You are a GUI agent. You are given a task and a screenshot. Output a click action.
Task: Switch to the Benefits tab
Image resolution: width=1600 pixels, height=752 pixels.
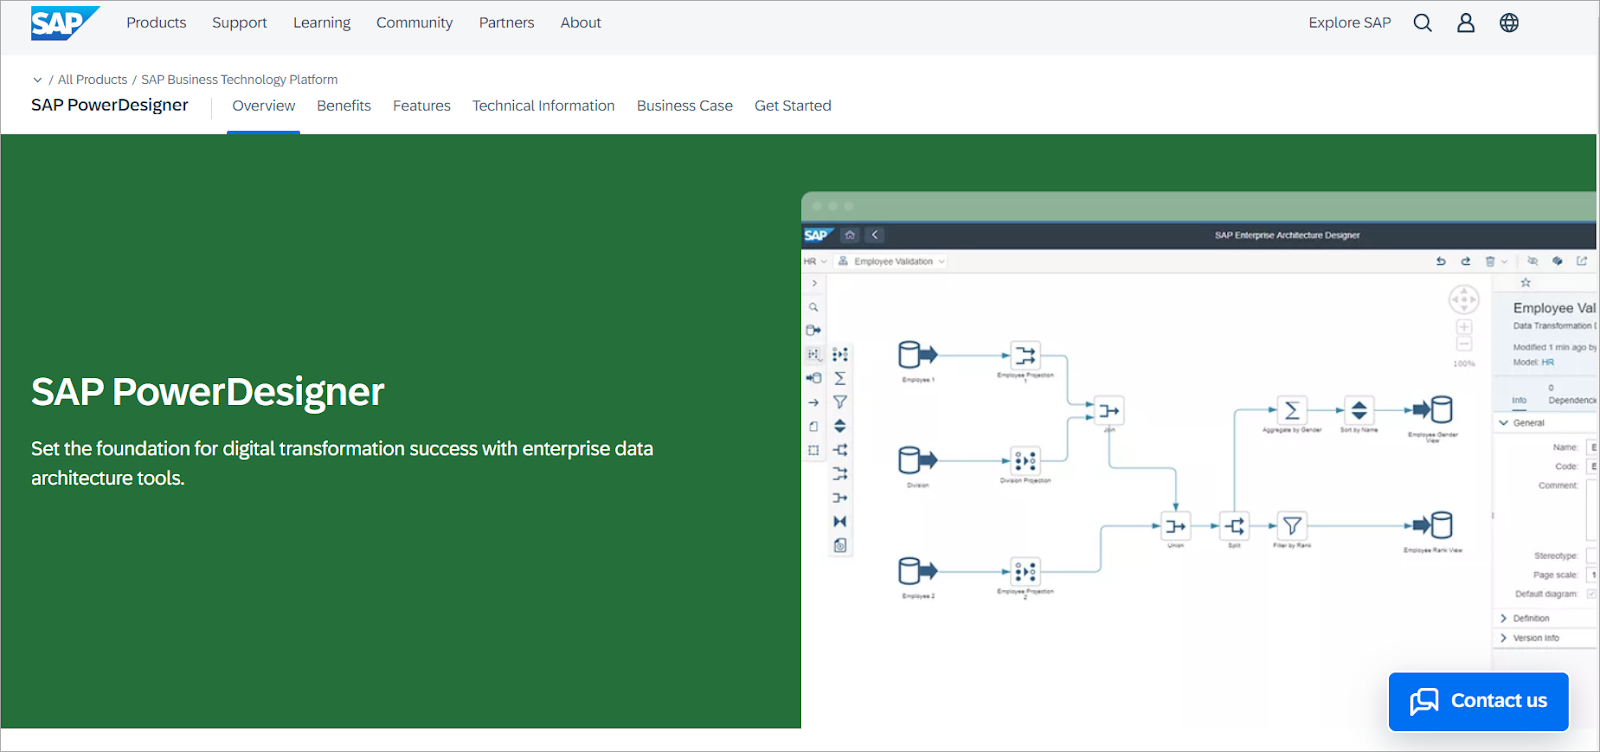(344, 106)
